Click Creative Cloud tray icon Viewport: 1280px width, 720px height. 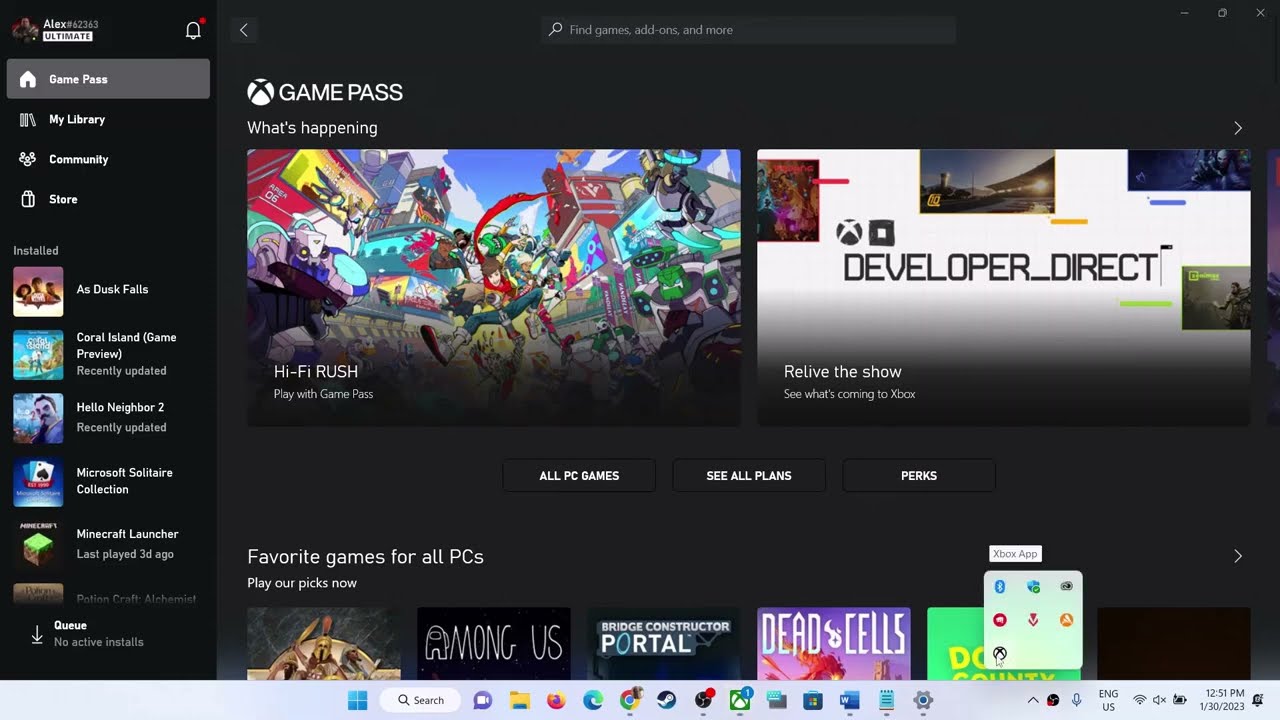1066,587
